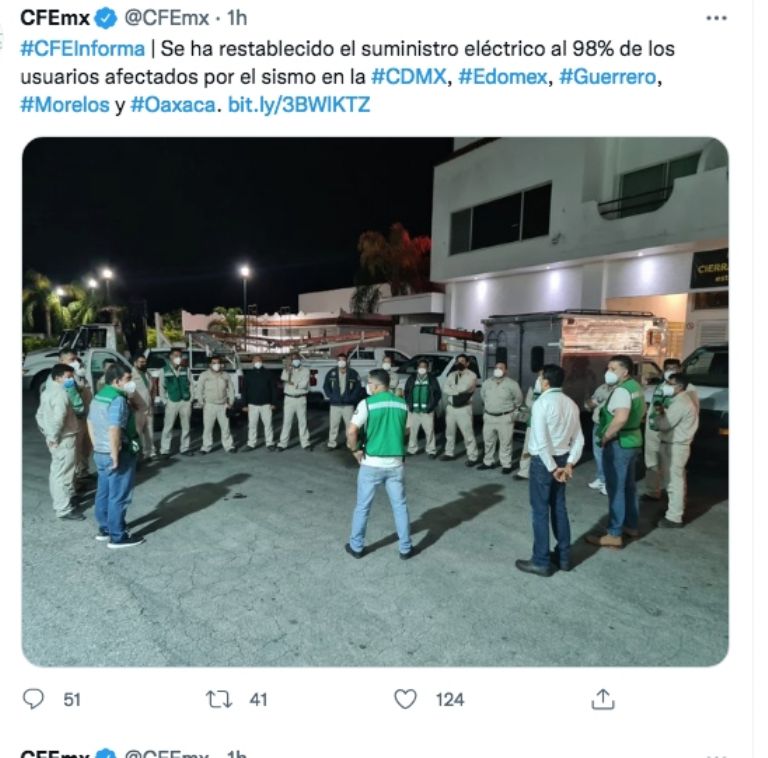The width and height of the screenshot is (768, 758).
Task: Follow the #CFEInforma hashtag
Action: pos(82,49)
